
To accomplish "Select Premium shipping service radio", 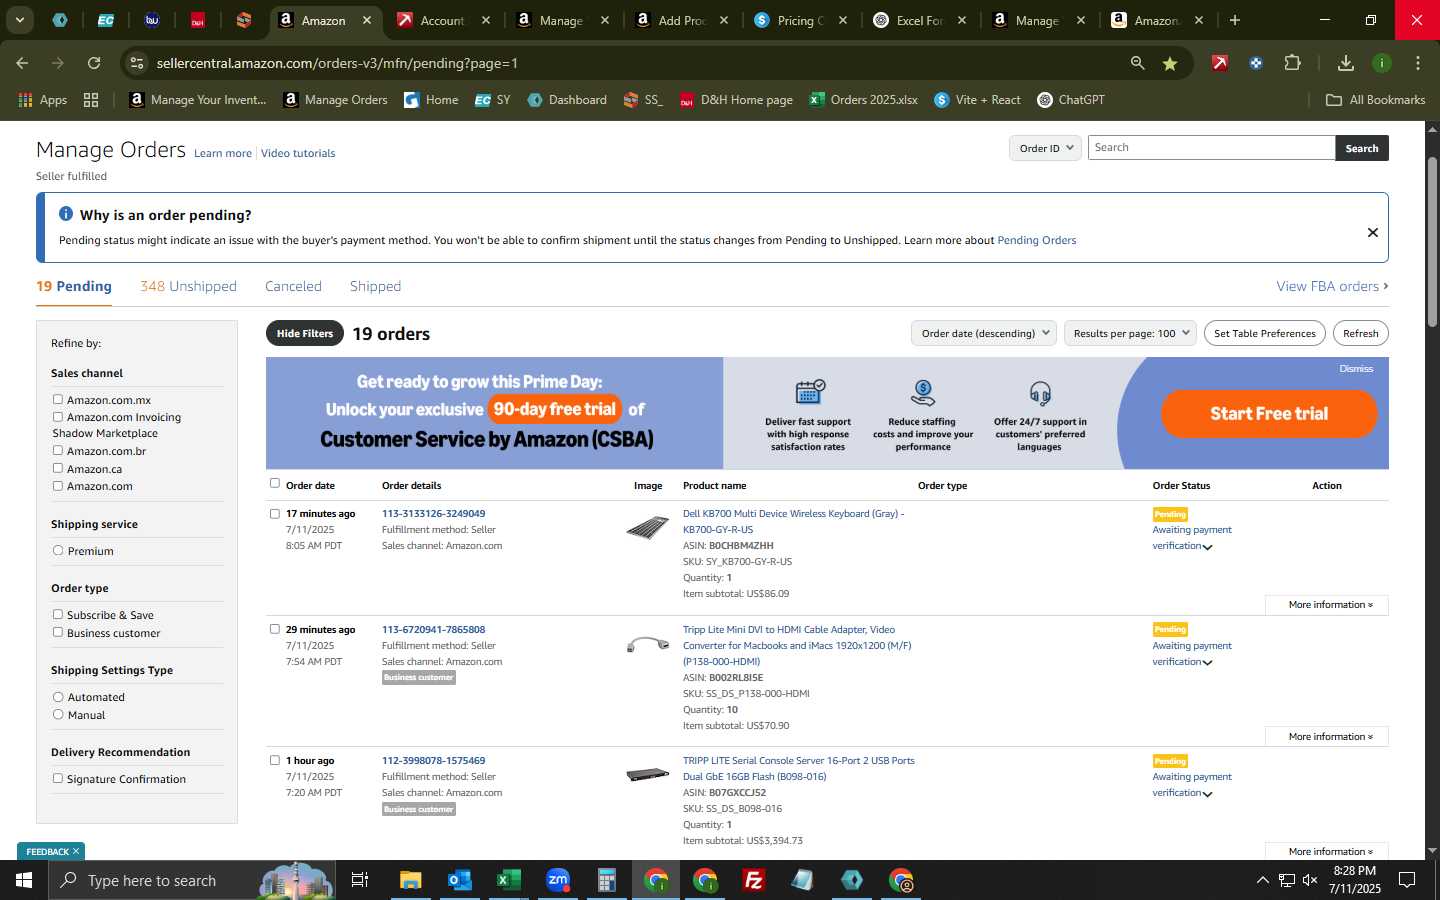I will [58, 550].
